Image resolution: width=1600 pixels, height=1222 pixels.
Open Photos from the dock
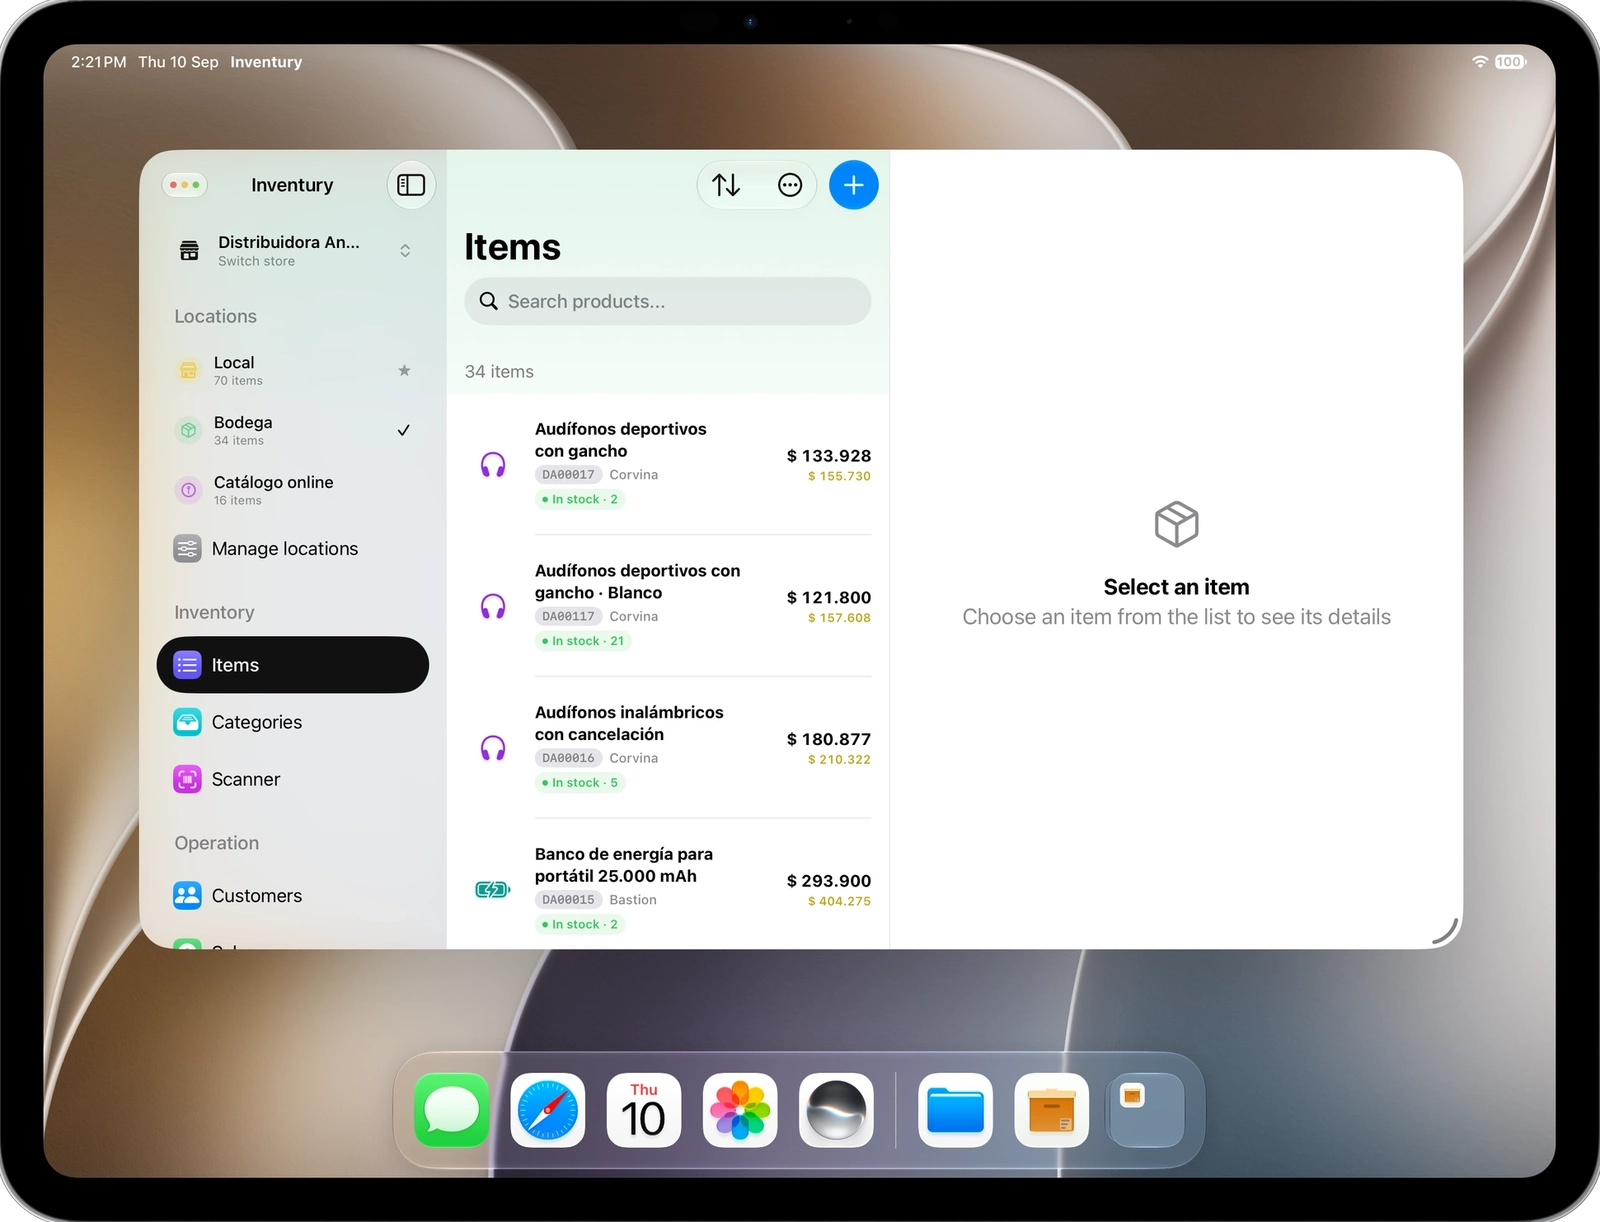[x=740, y=1110]
